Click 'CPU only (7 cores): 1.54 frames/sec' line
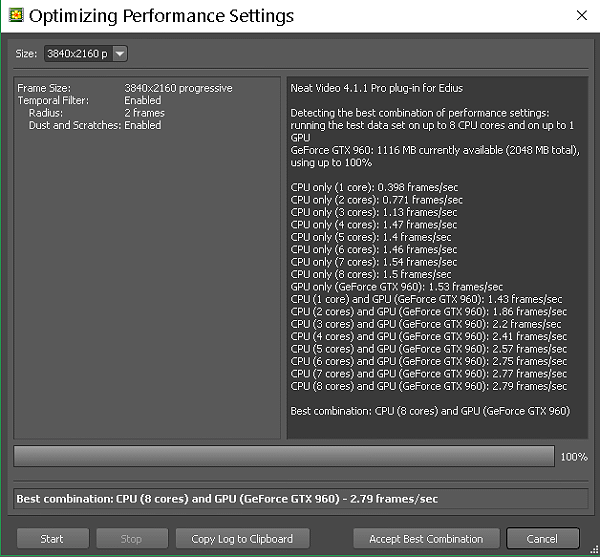600x557 pixels. pyautogui.click(x=374, y=262)
